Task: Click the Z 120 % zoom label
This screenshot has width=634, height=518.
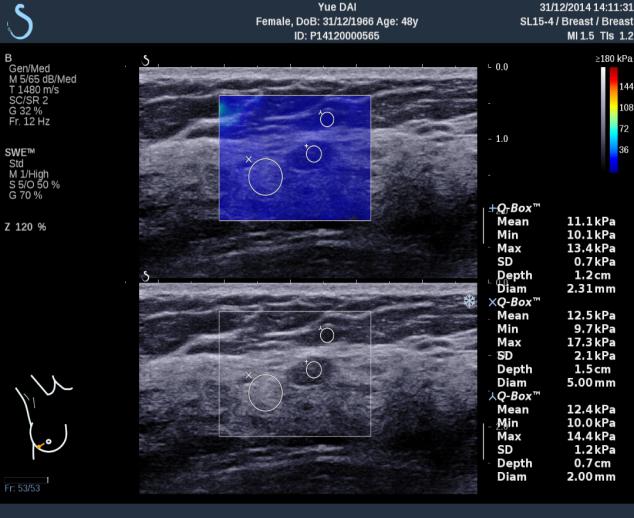Action: 25,227
